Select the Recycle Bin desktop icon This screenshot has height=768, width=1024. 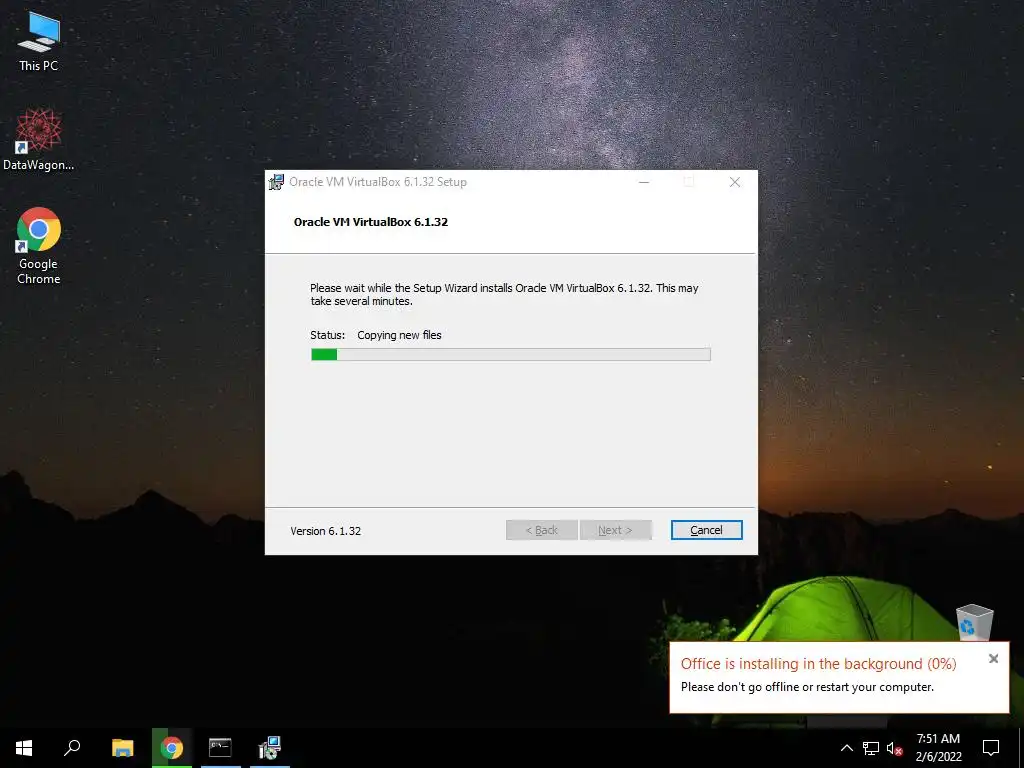[974, 622]
